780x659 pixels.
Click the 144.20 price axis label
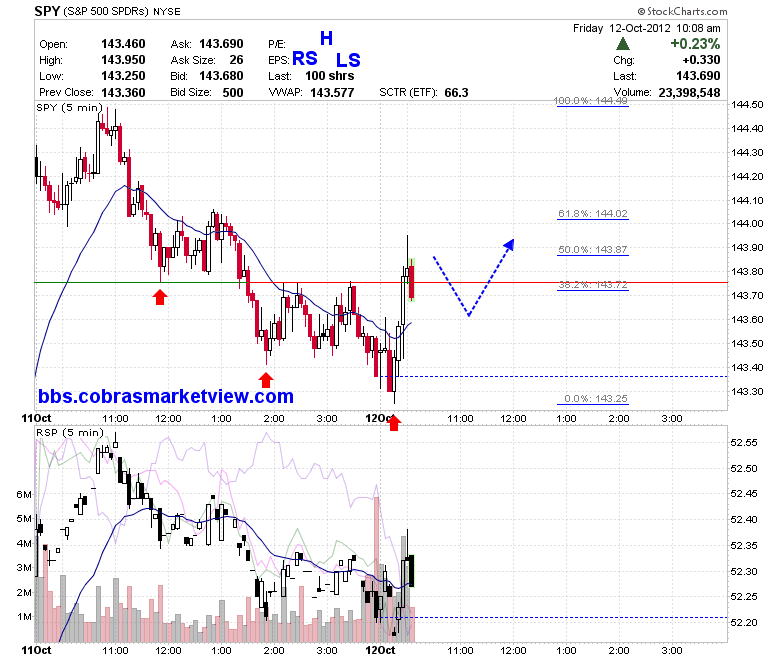[747, 176]
